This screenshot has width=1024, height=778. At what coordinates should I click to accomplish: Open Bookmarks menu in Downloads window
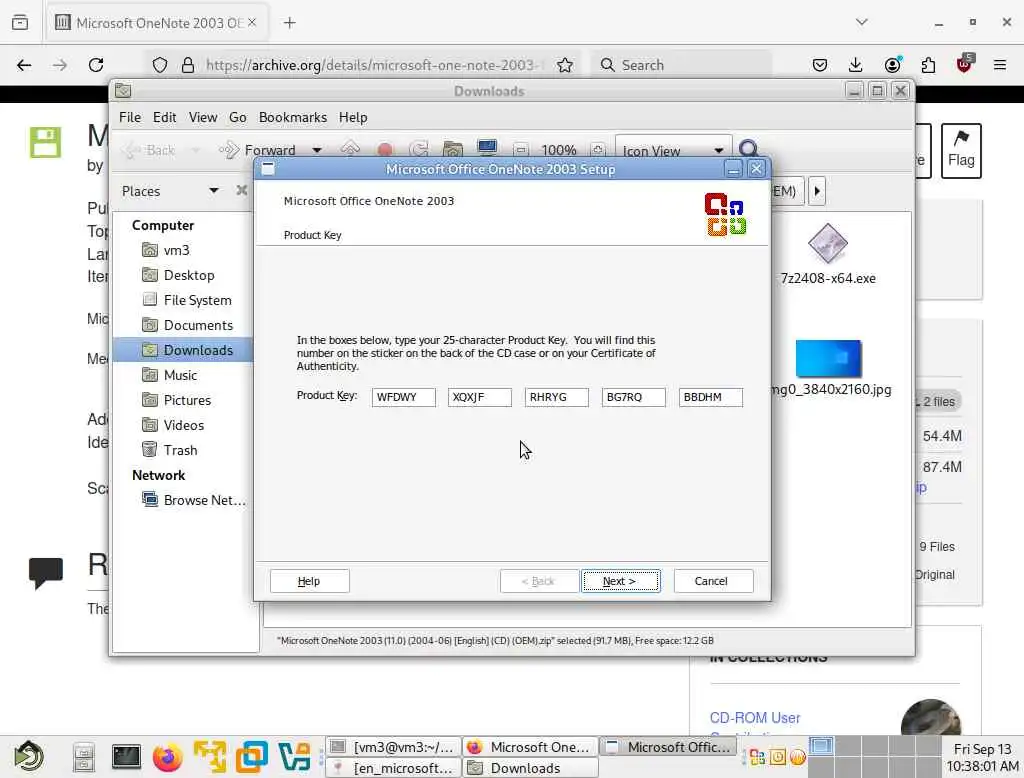point(293,118)
